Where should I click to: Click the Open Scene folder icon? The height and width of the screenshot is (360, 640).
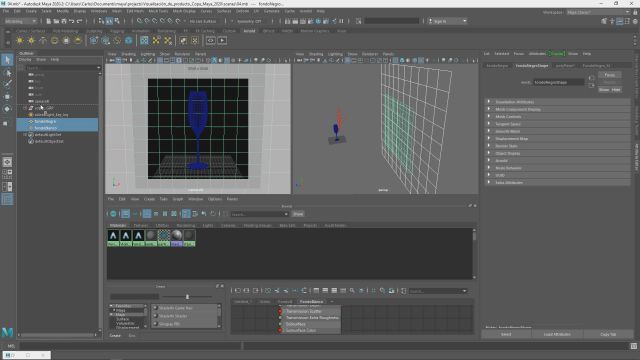pyautogui.click(x=56, y=21)
